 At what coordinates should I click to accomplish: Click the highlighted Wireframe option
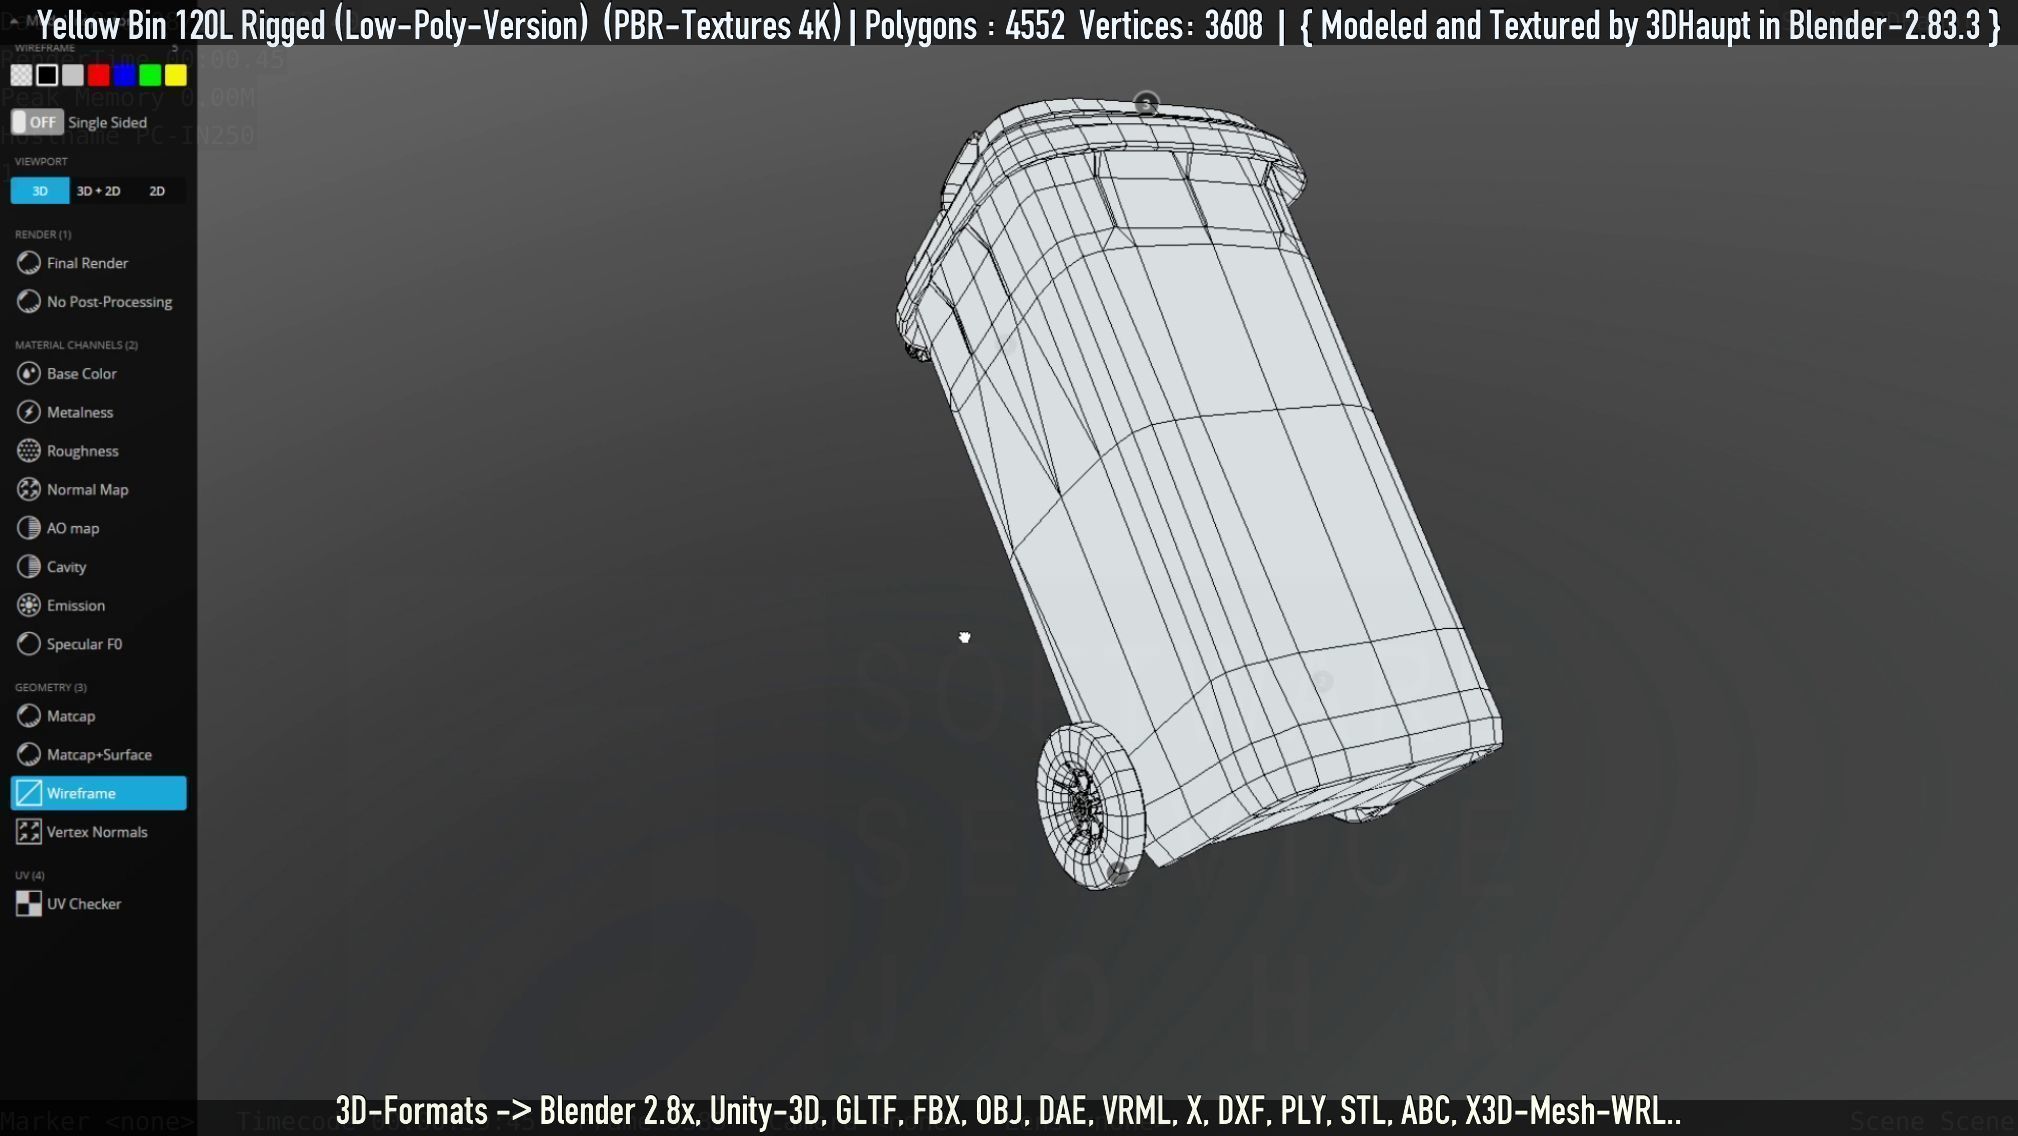tap(98, 793)
